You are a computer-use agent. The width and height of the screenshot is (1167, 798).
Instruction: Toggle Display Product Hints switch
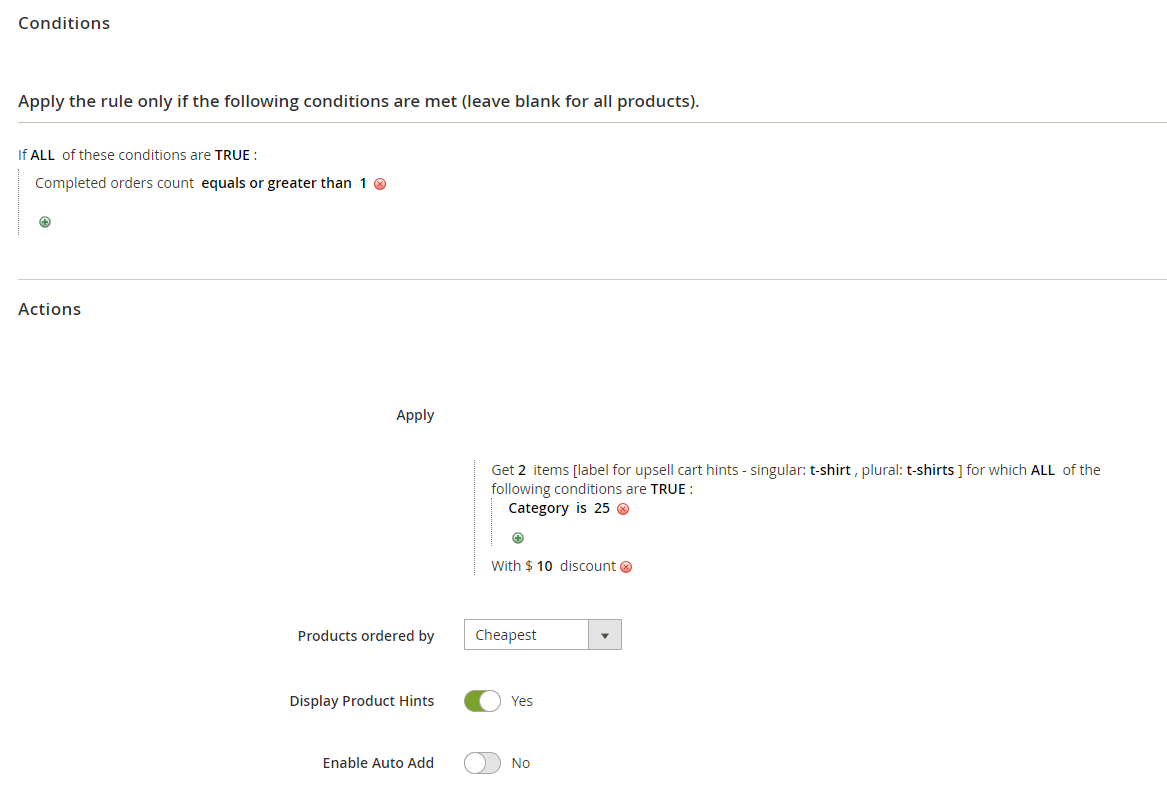click(482, 700)
